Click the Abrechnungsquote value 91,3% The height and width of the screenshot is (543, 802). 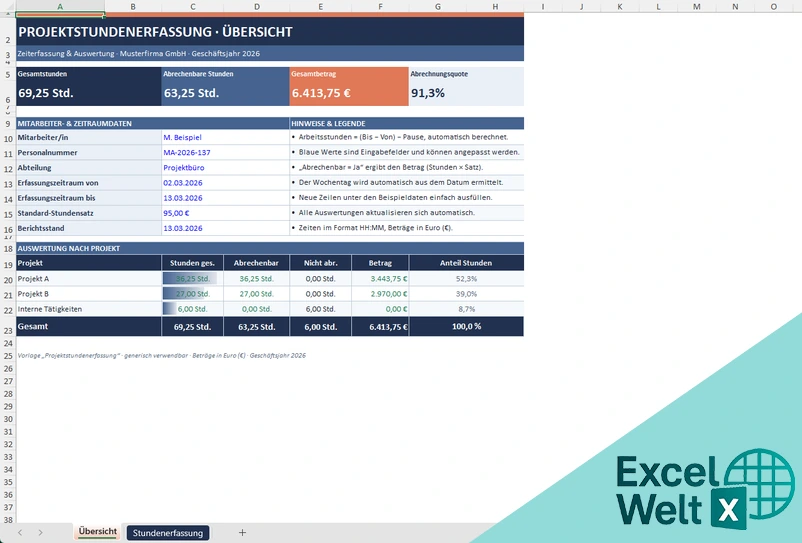tap(428, 93)
